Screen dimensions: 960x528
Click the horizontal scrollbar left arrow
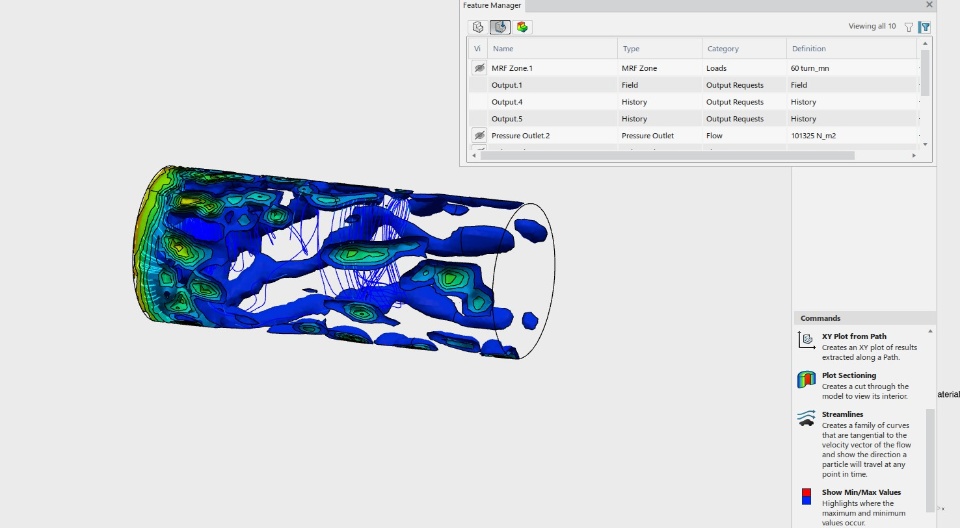pos(474,156)
